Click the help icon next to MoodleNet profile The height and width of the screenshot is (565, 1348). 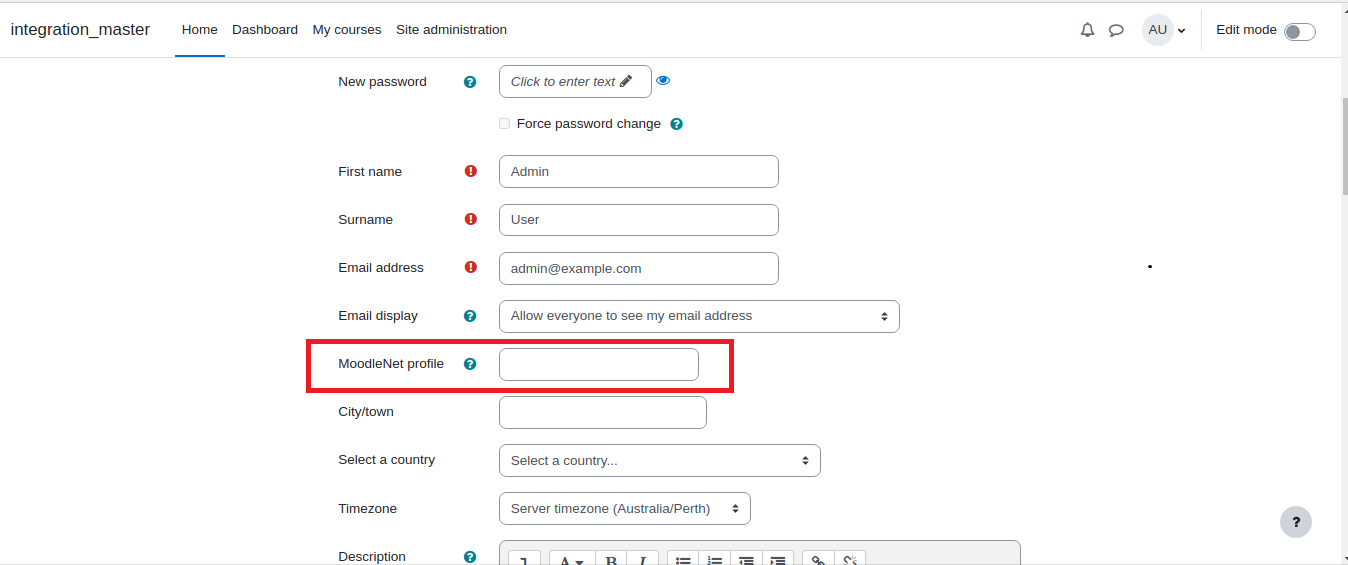pos(470,364)
